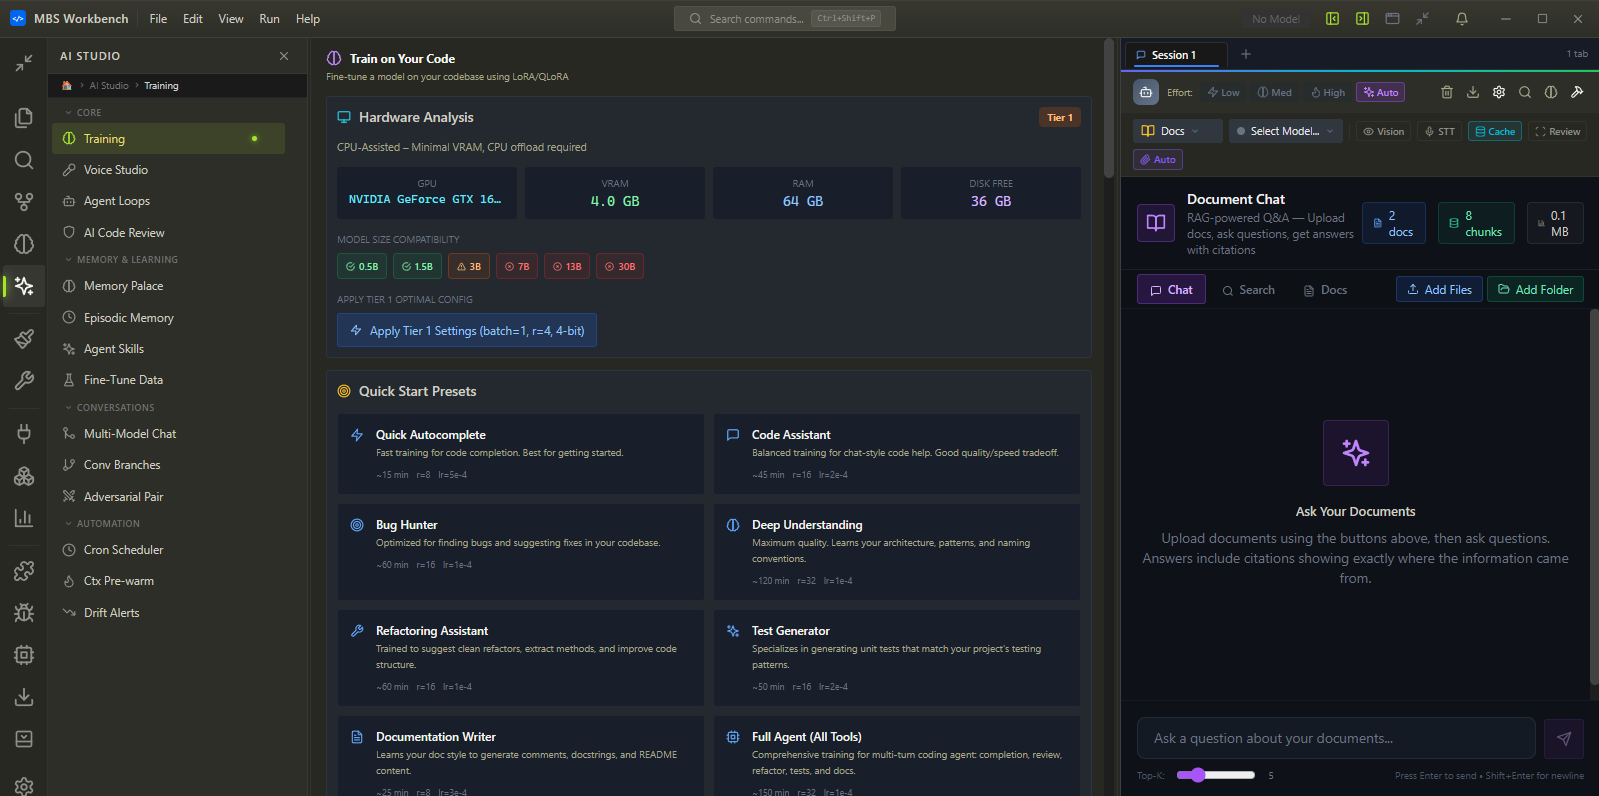Open Memory Palace in the sidebar

pos(168,286)
